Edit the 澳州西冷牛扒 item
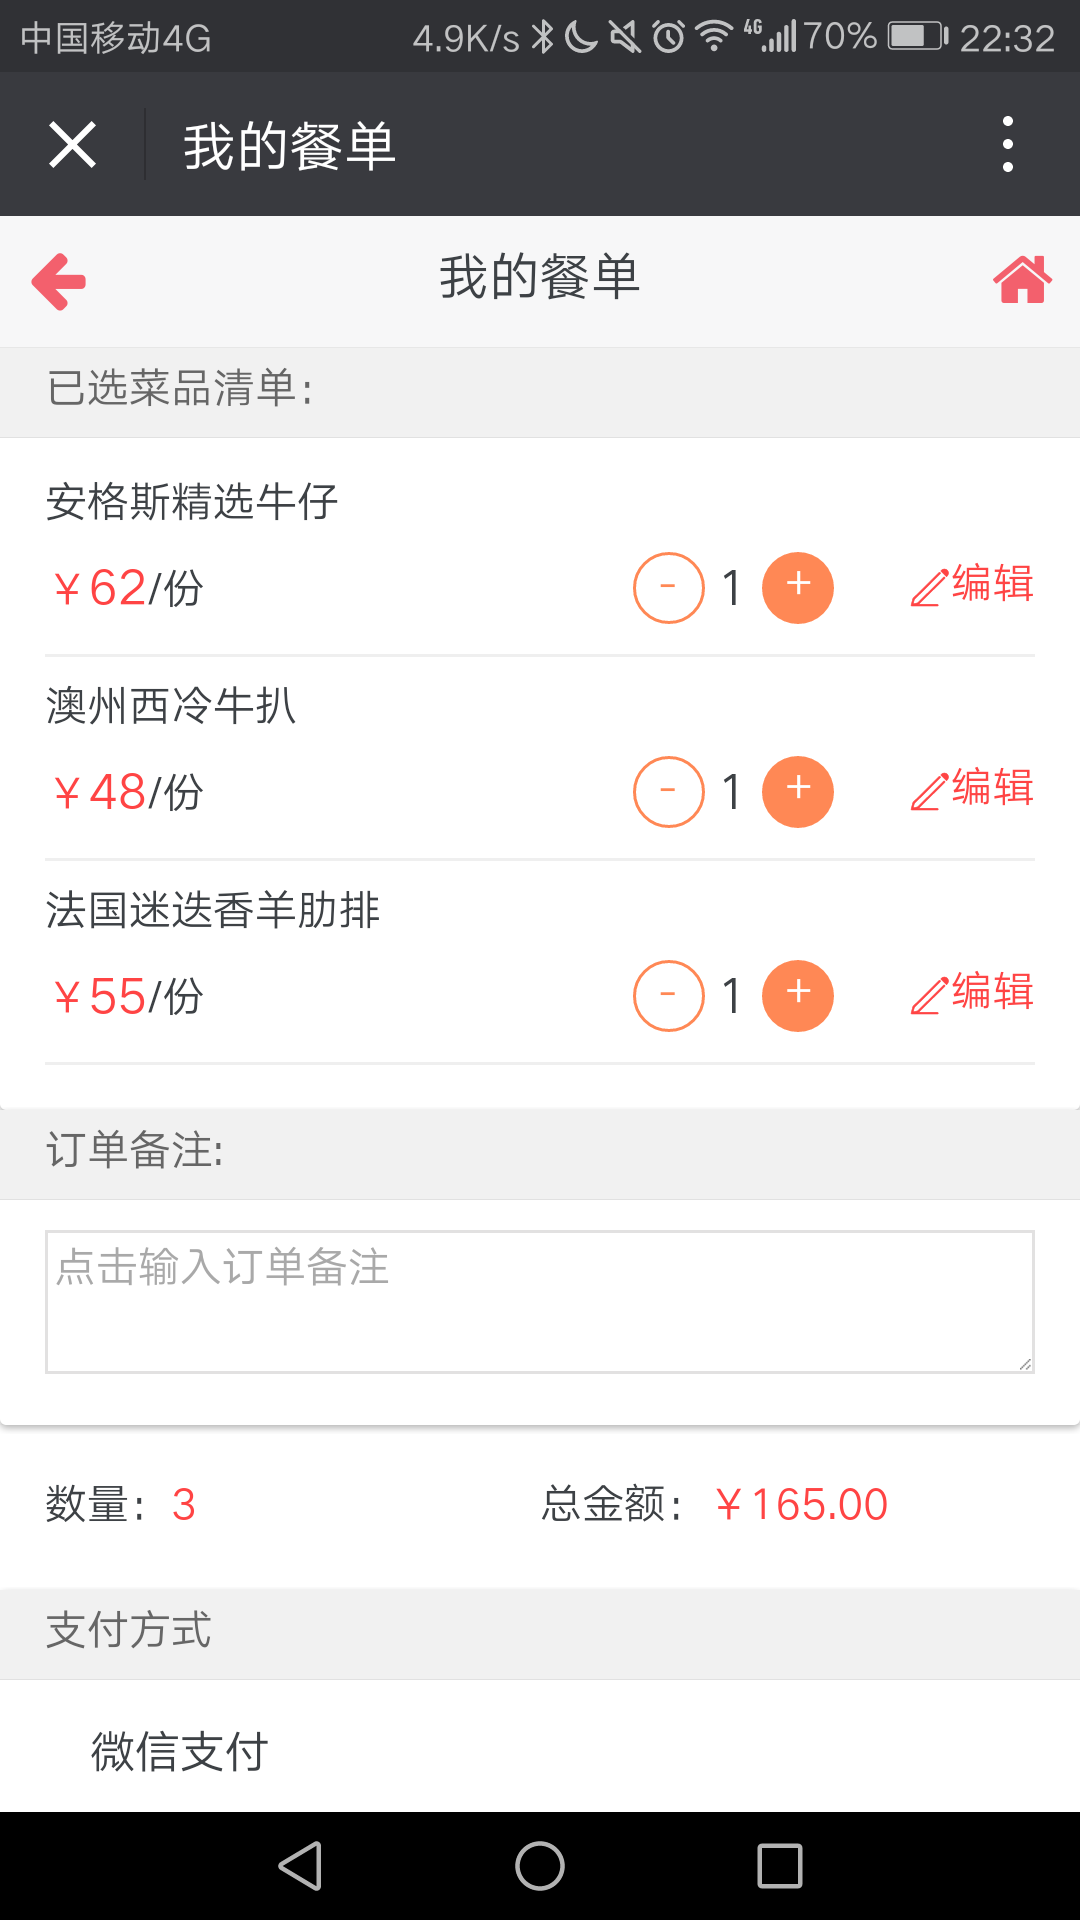 [972, 789]
